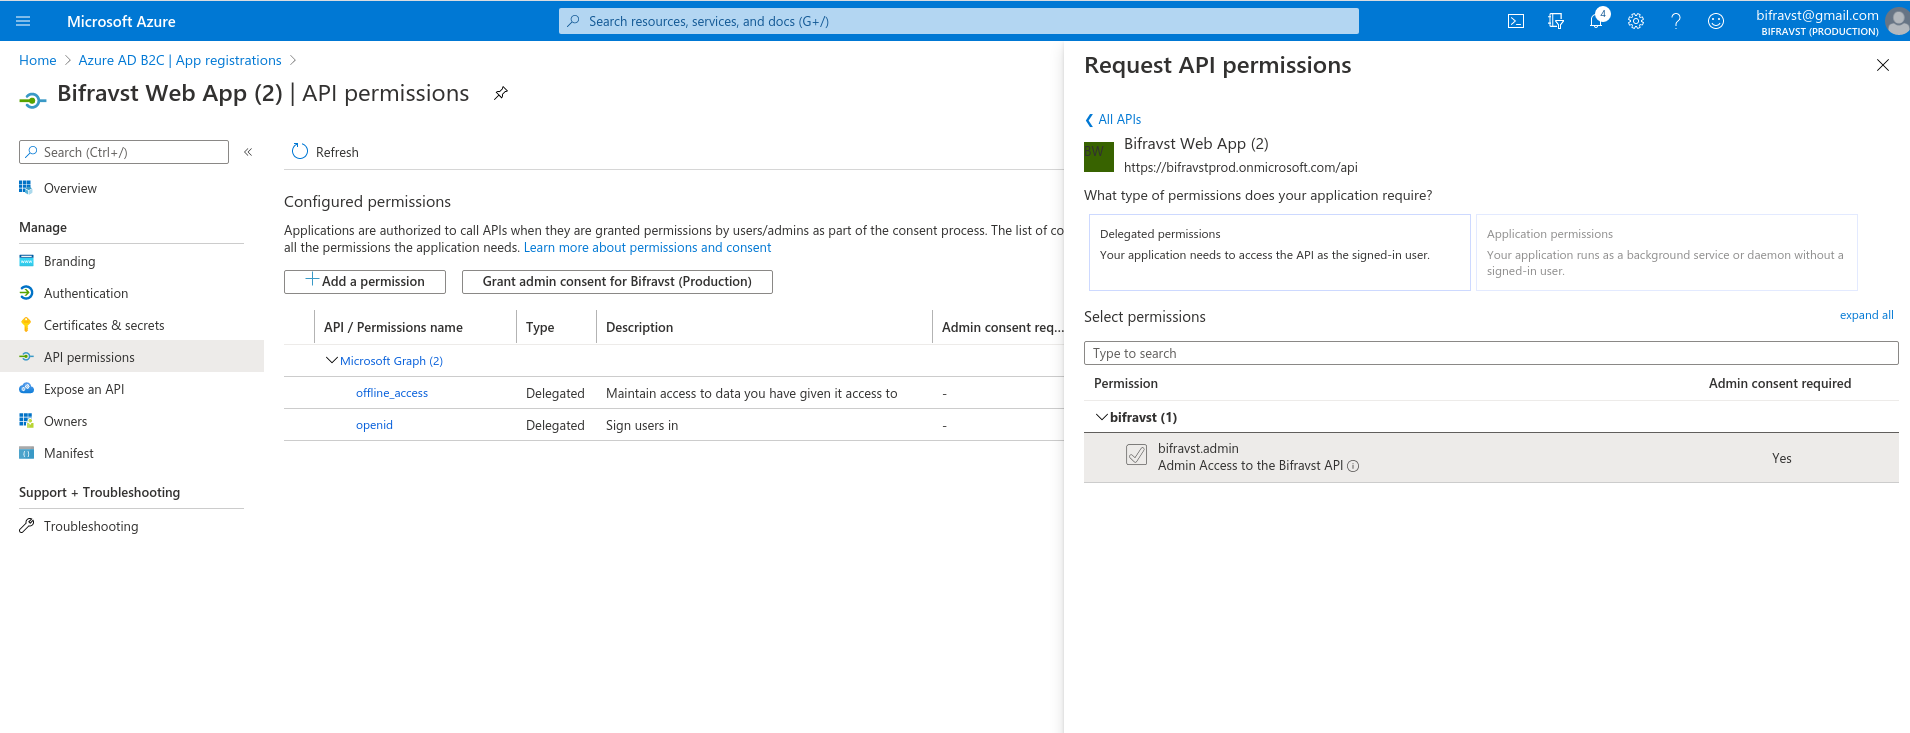Close the Request API permissions panel

click(x=1883, y=65)
